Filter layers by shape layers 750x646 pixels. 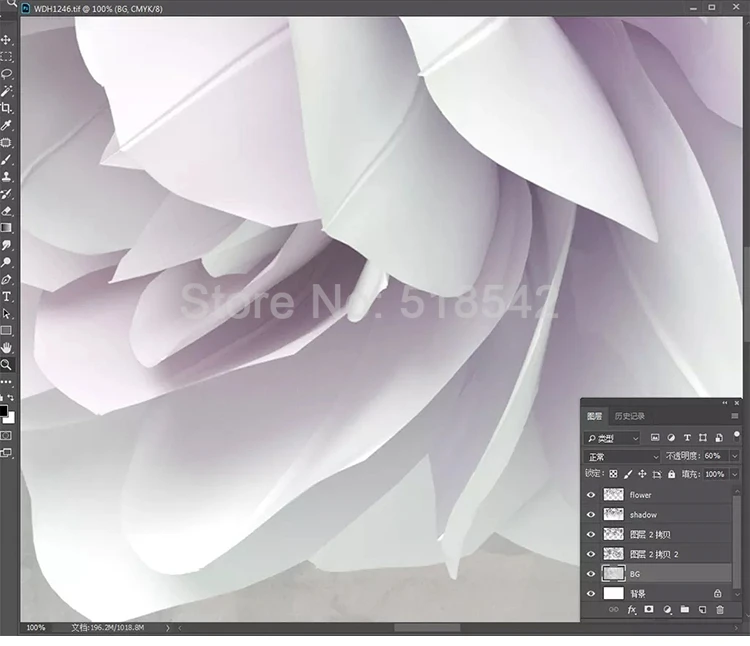(x=703, y=438)
